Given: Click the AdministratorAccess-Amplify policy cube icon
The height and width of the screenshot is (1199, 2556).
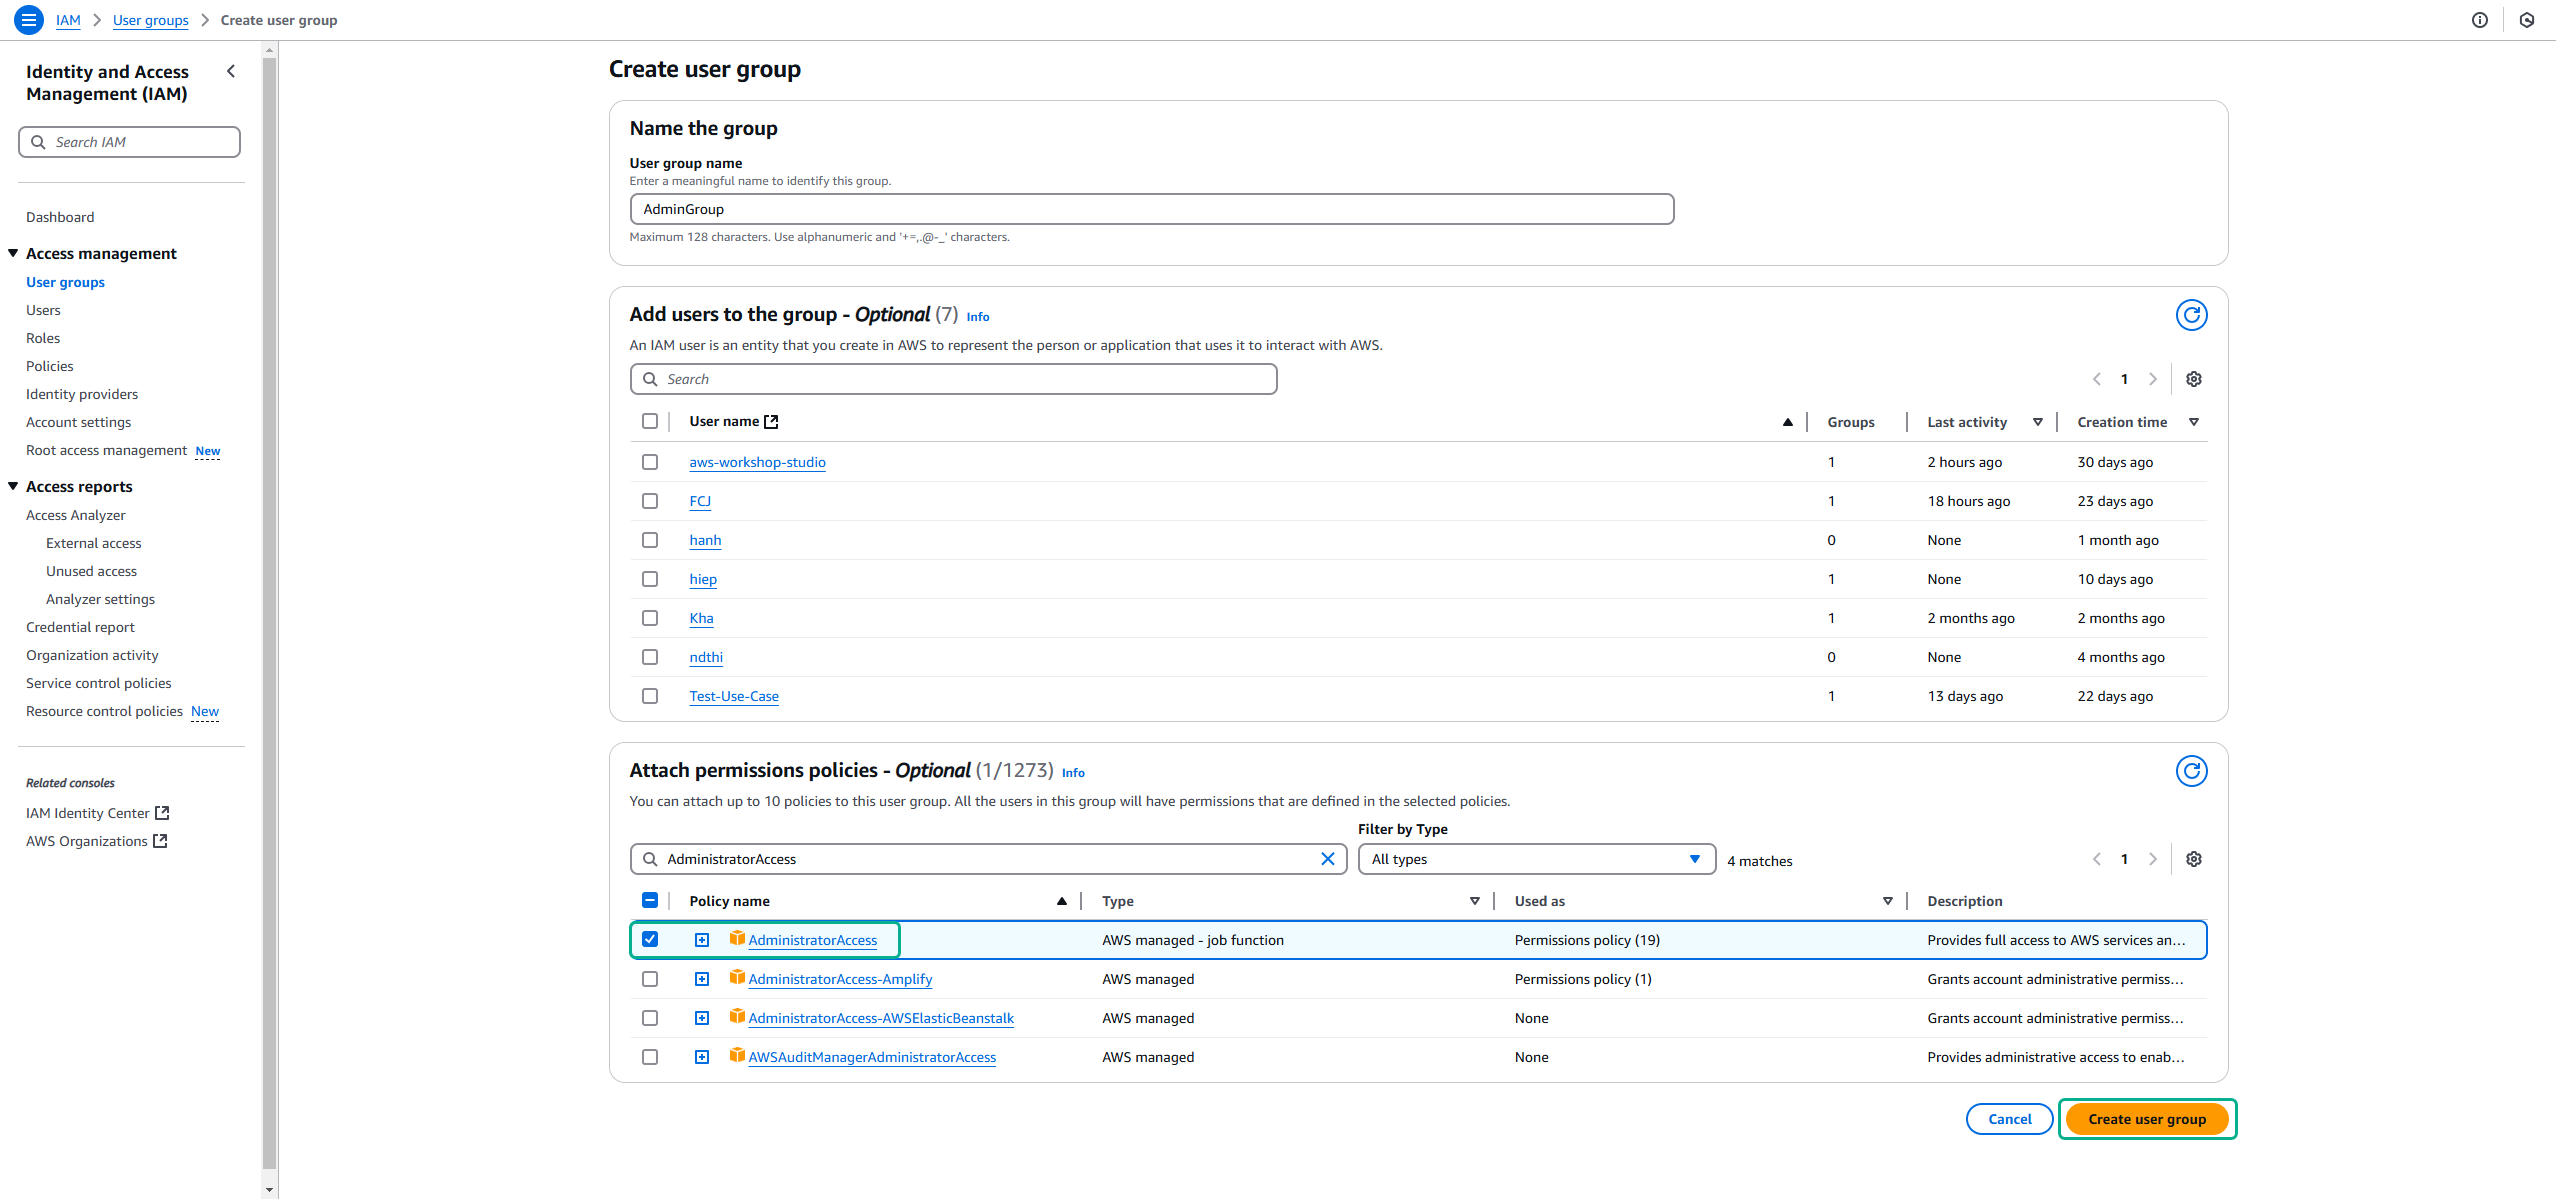Looking at the screenshot, I should pos(737,977).
